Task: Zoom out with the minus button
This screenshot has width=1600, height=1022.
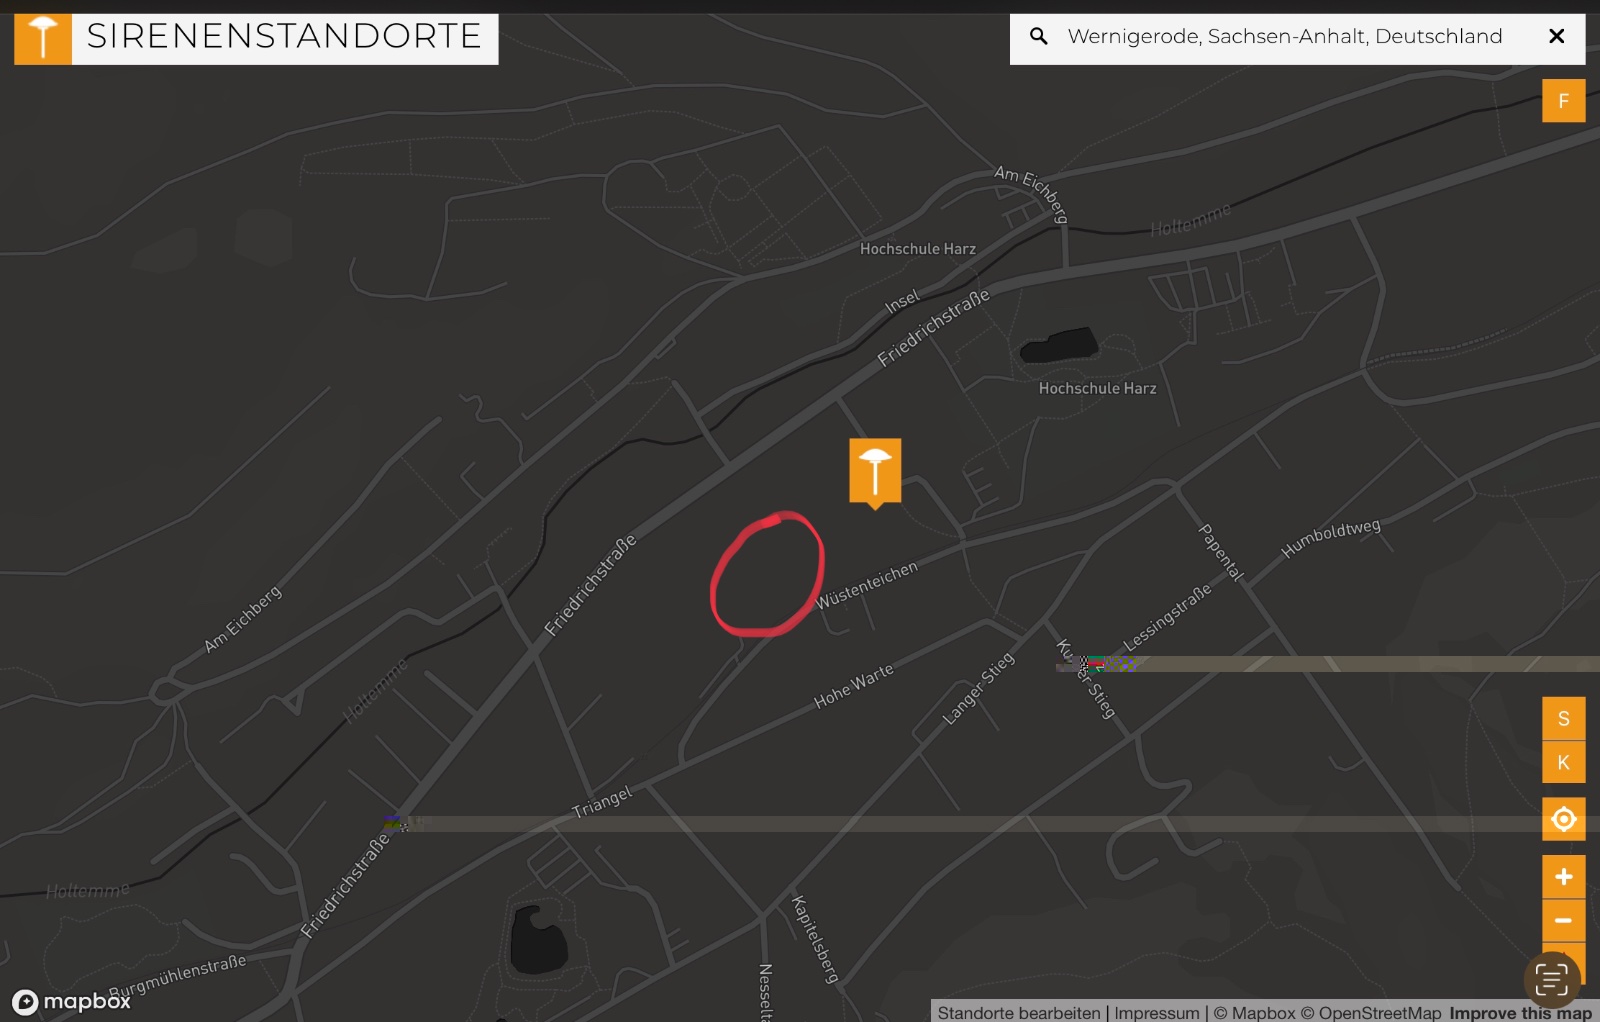Action: [1563, 920]
